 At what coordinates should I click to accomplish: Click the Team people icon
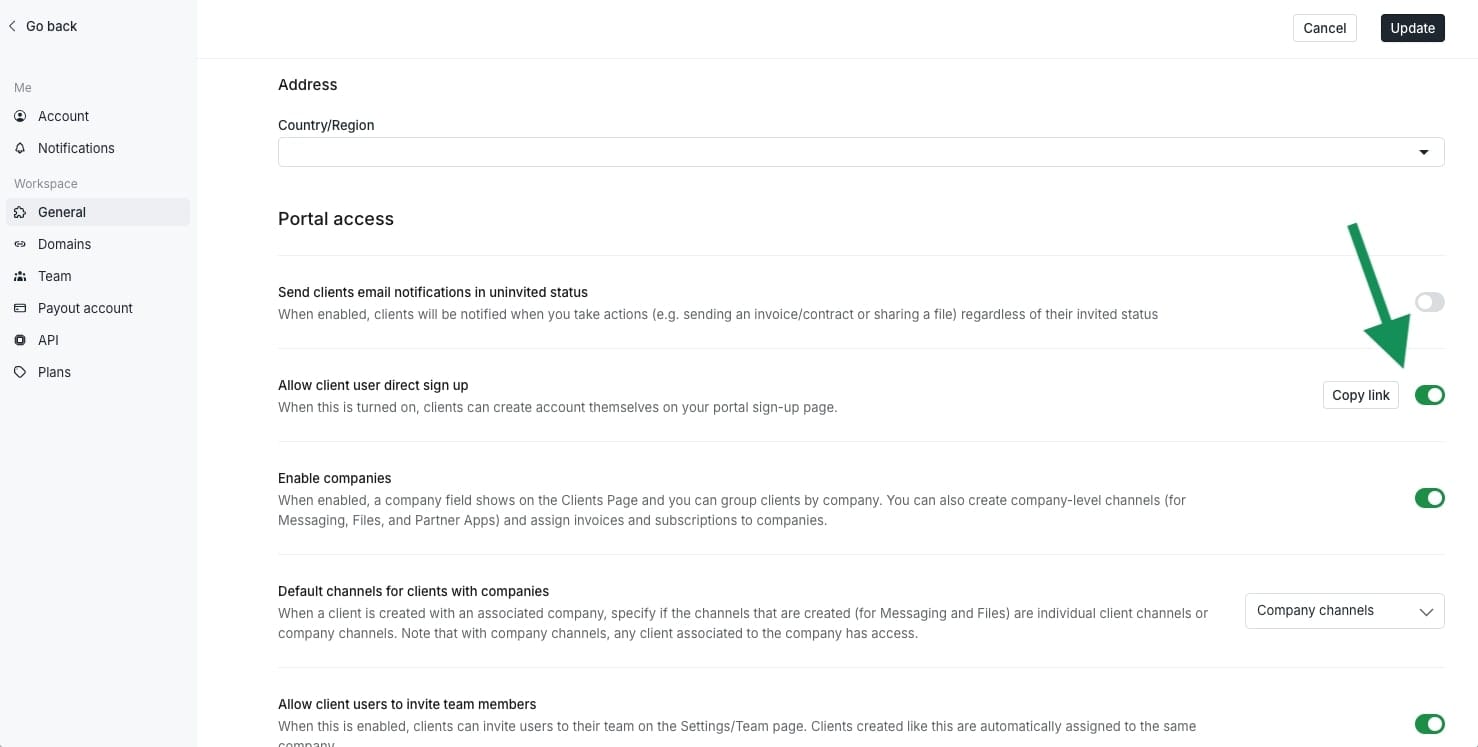click(x=20, y=276)
